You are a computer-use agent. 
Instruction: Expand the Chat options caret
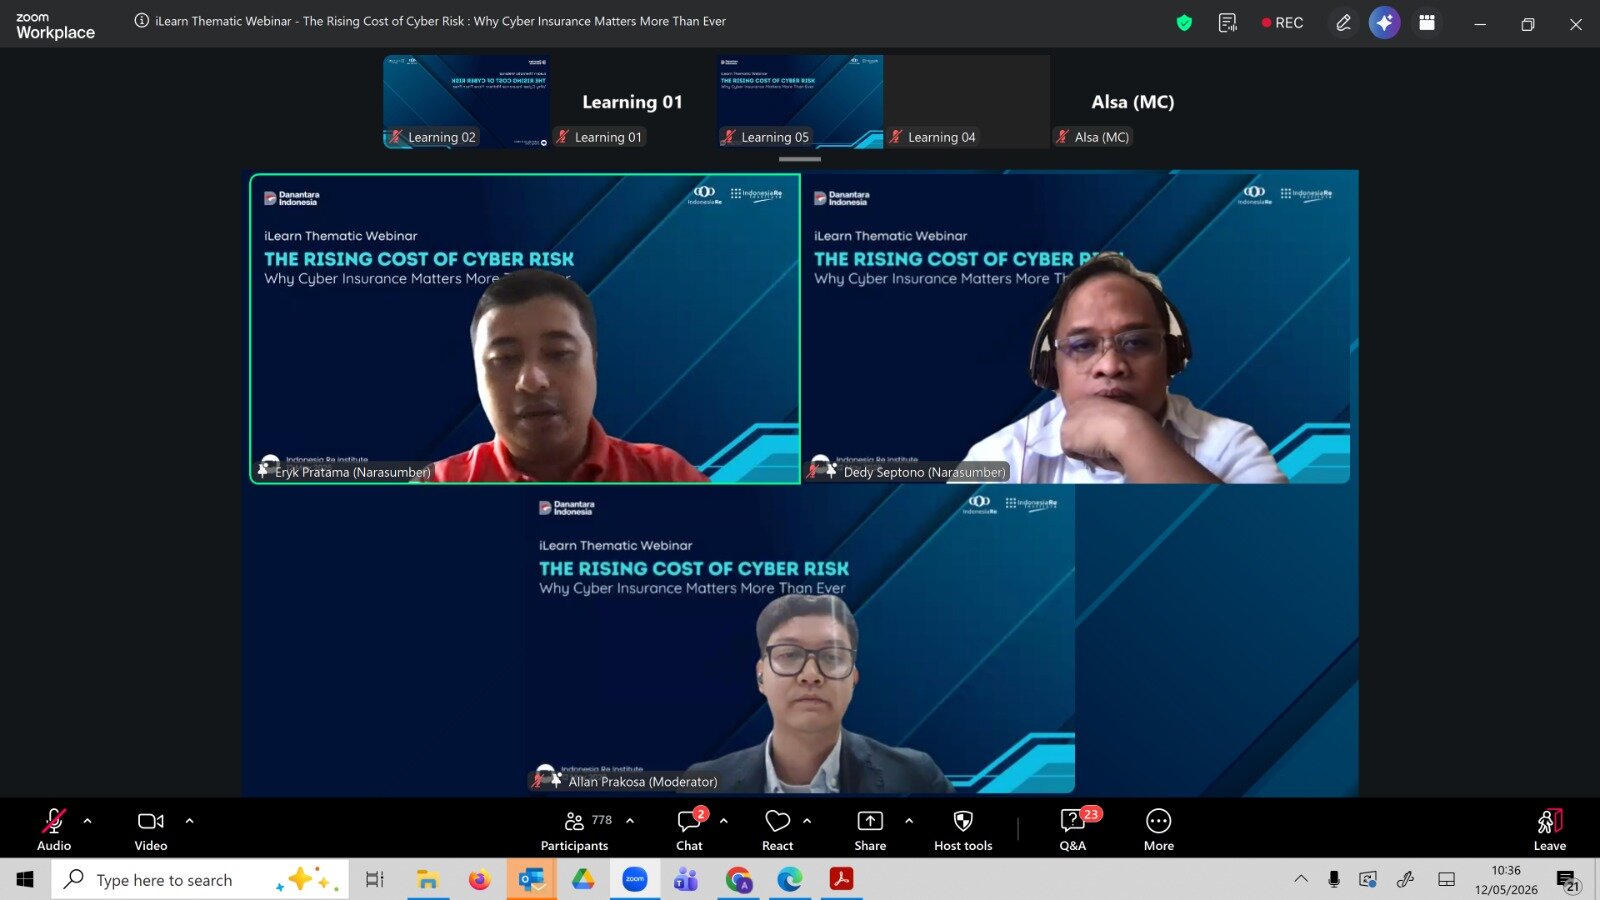pyautogui.click(x=724, y=821)
